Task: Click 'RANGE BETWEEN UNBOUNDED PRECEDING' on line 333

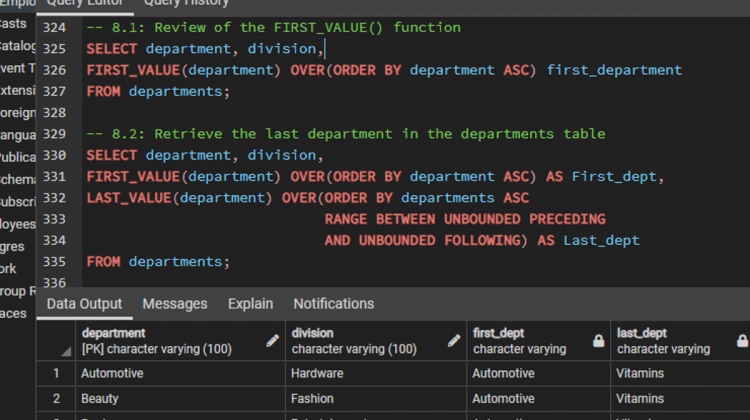Action: click(465, 219)
